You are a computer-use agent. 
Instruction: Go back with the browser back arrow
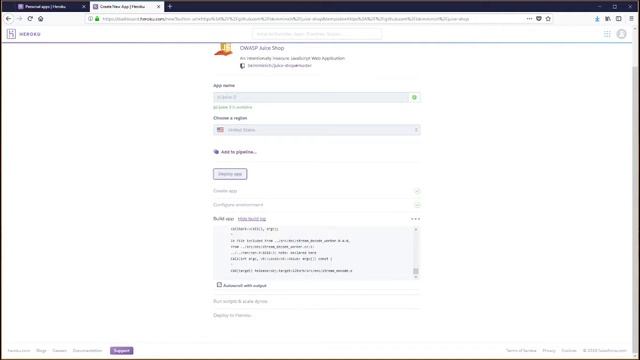pos(9,19)
